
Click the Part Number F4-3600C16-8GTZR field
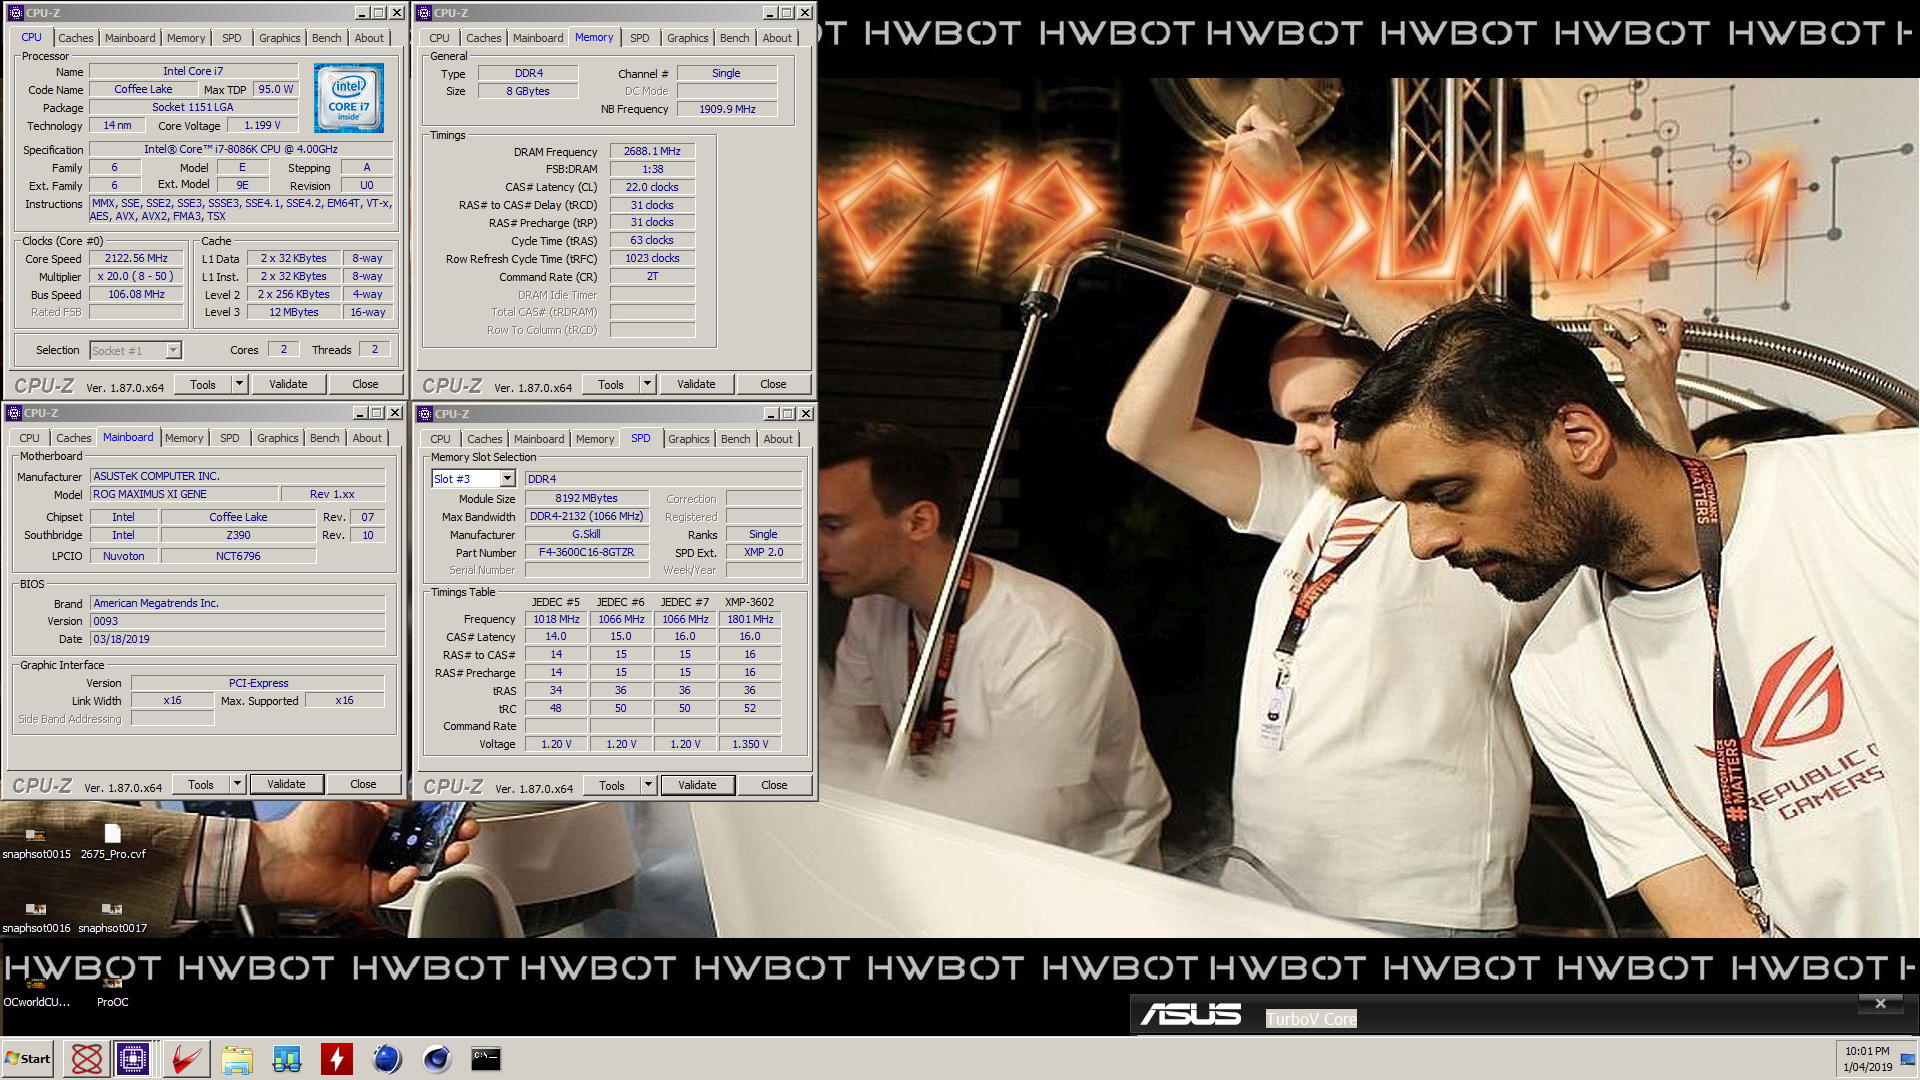[x=586, y=552]
